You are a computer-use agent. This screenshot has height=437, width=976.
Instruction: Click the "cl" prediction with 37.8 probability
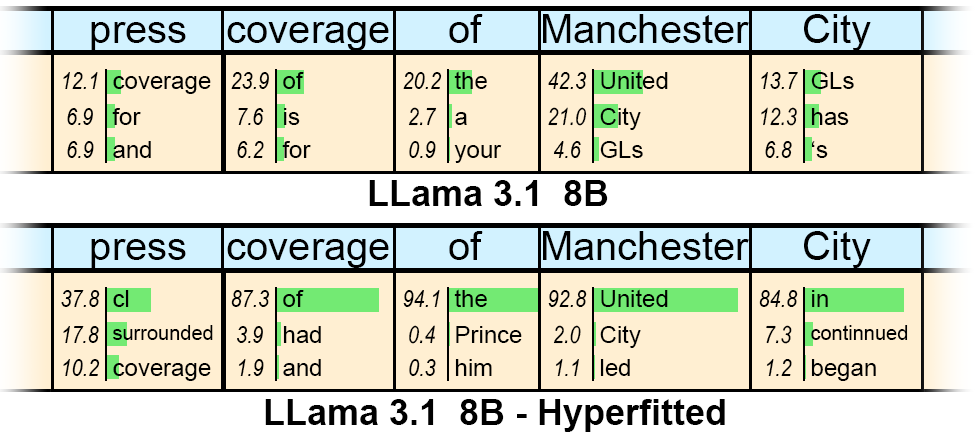[121, 299]
